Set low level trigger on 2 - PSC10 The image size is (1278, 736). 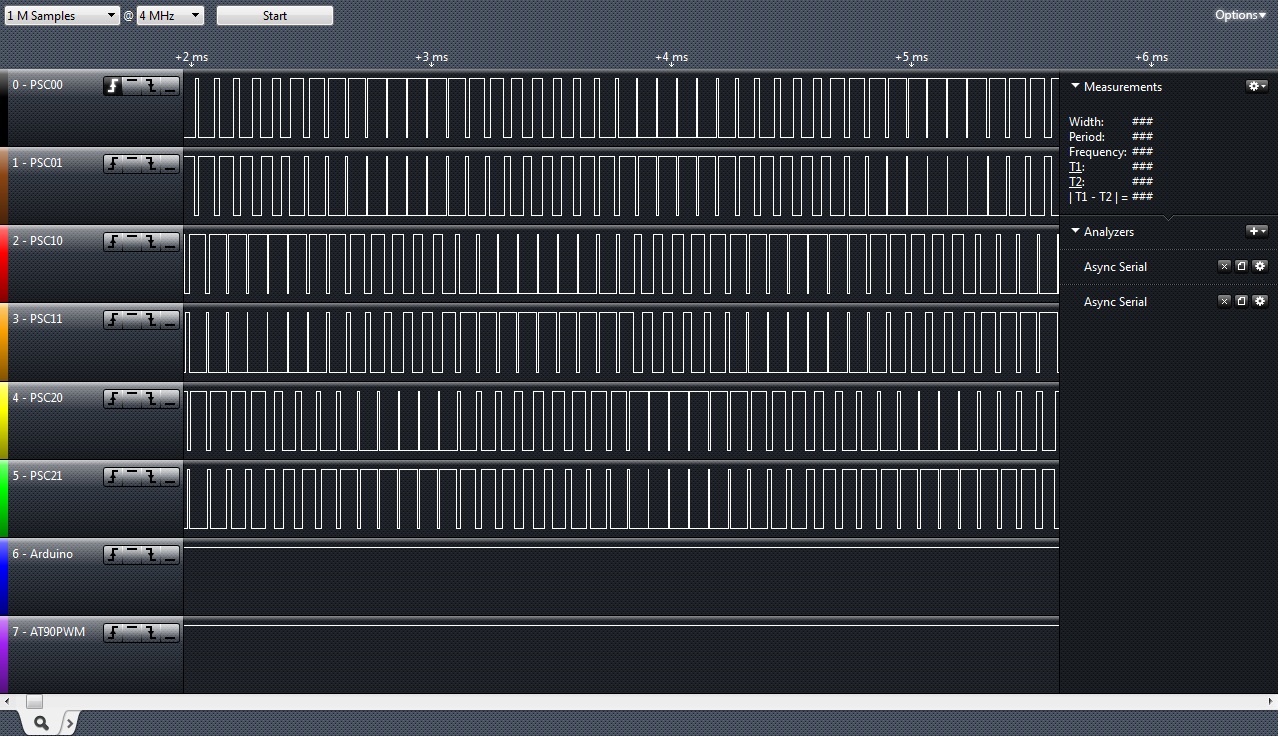coord(170,242)
